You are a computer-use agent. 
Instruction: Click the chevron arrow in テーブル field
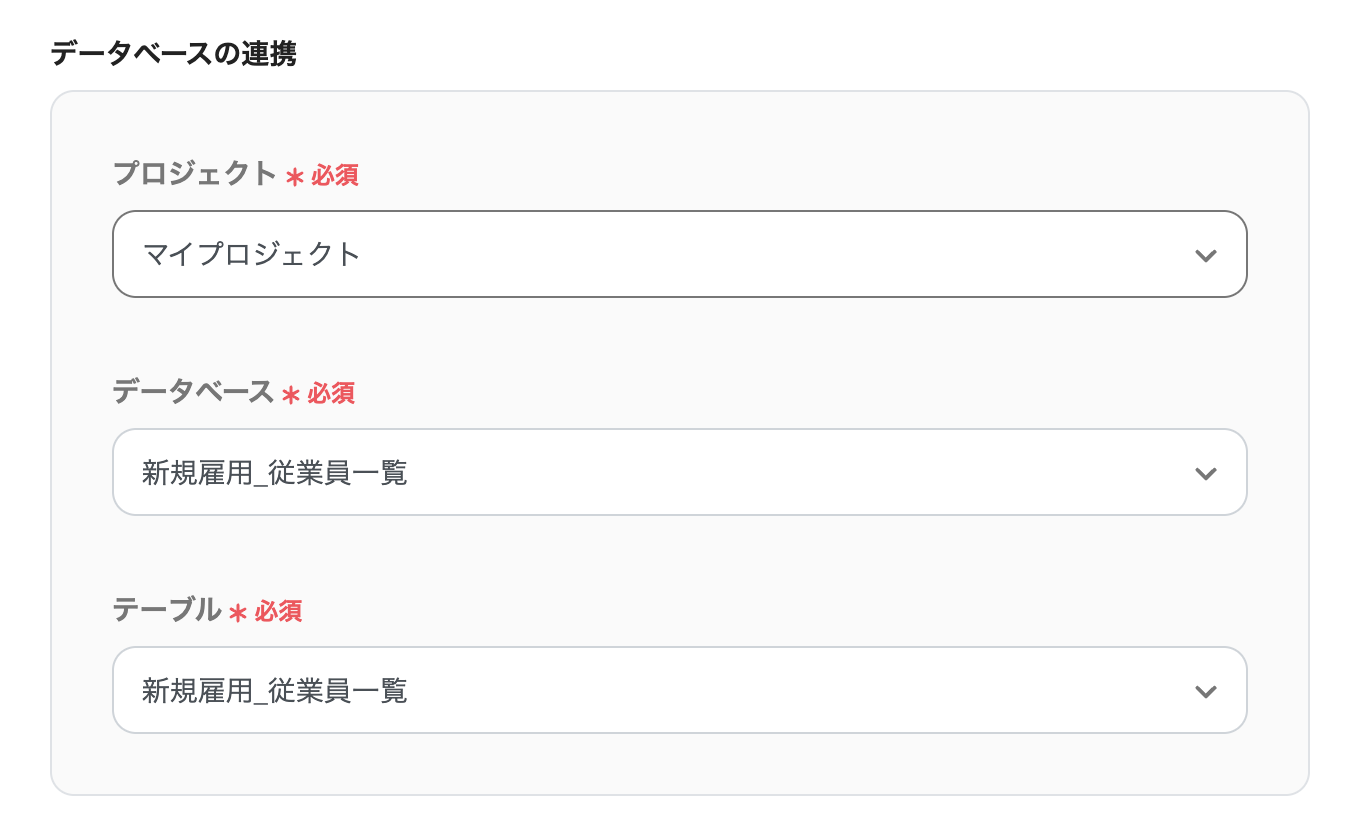click(x=1205, y=691)
